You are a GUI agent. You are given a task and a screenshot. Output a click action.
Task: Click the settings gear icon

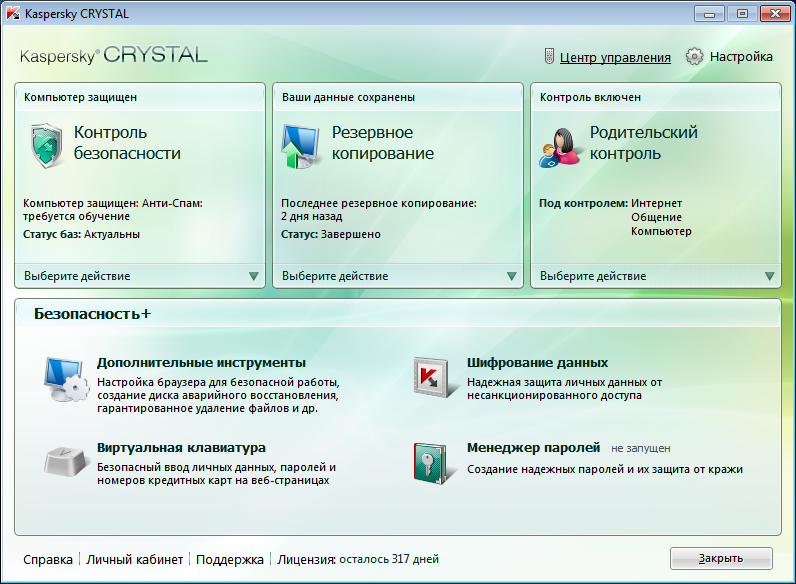coord(694,56)
